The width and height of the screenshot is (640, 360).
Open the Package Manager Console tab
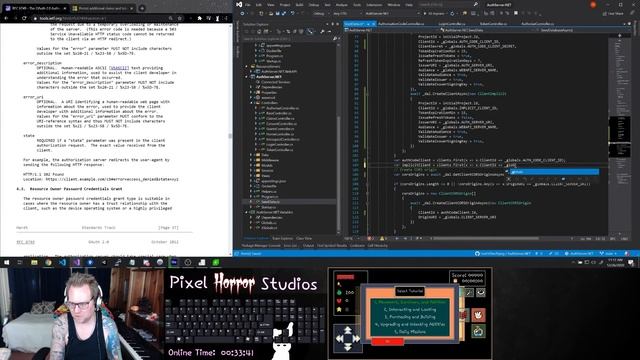click(261, 246)
